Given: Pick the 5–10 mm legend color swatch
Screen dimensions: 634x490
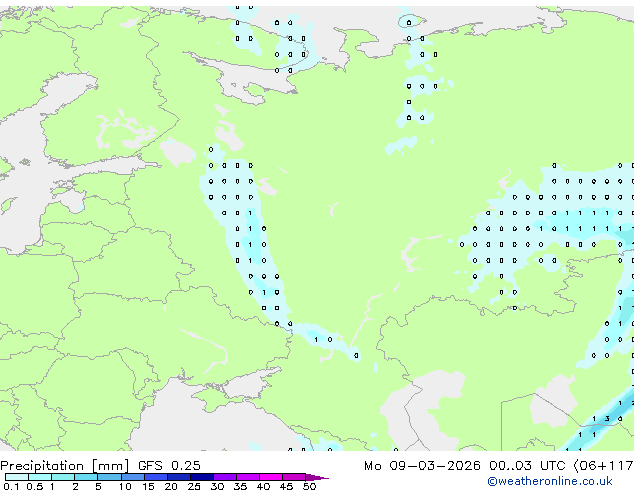Looking at the screenshot, I should (x=110, y=477).
